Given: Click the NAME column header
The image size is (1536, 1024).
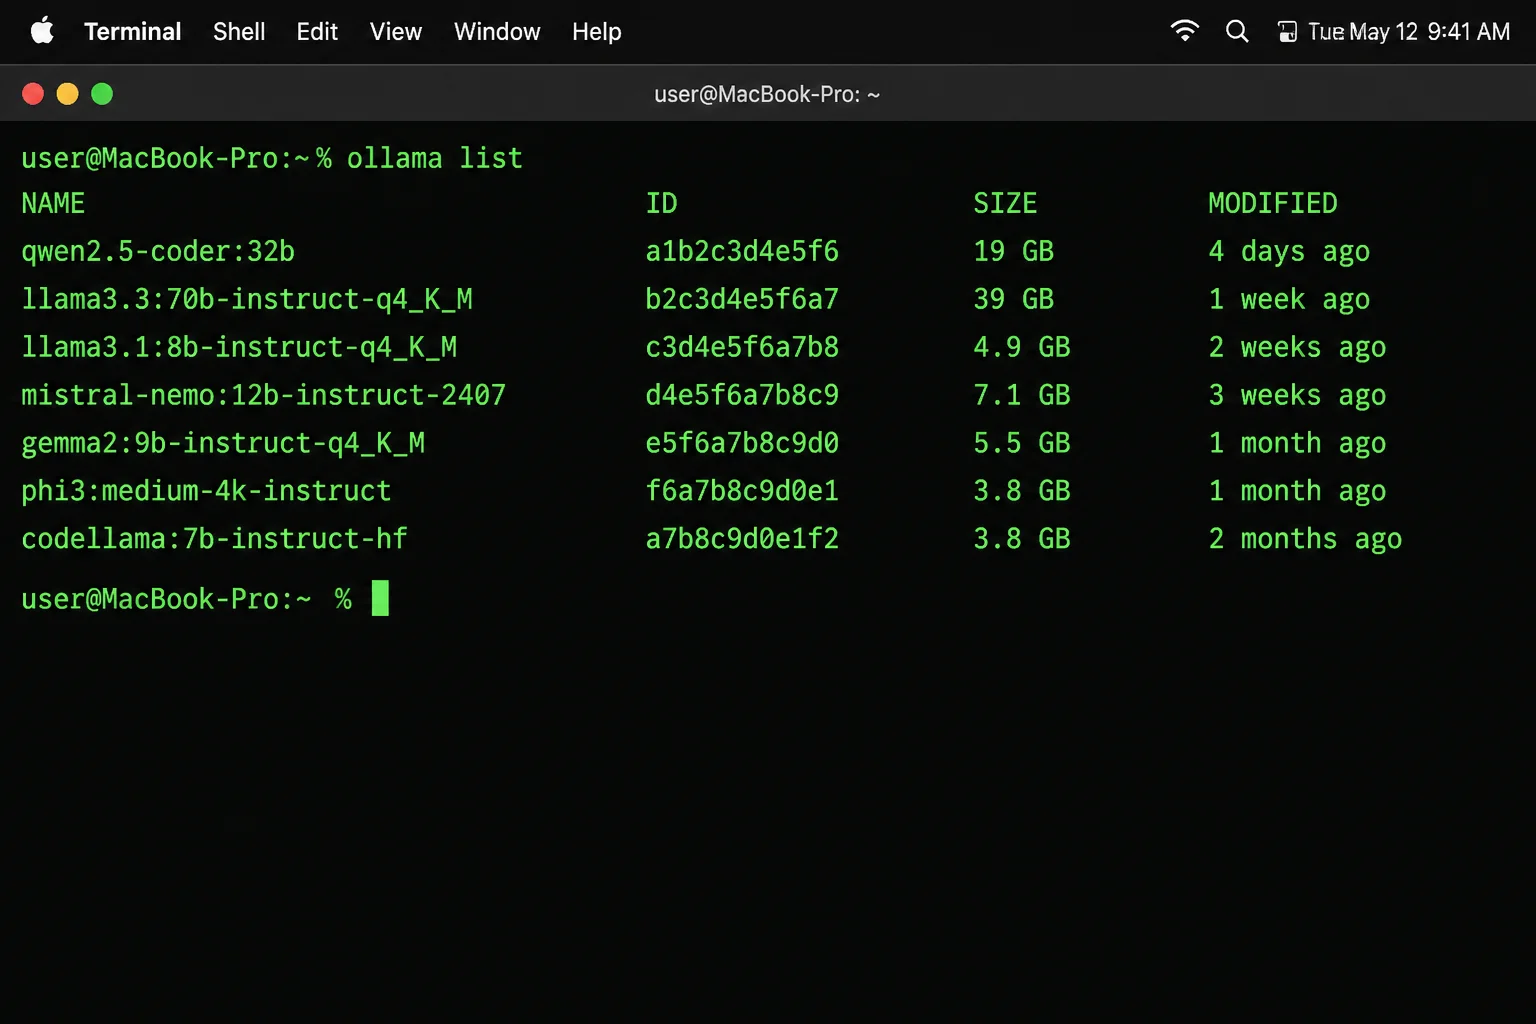Looking at the screenshot, I should (x=53, y=203).
